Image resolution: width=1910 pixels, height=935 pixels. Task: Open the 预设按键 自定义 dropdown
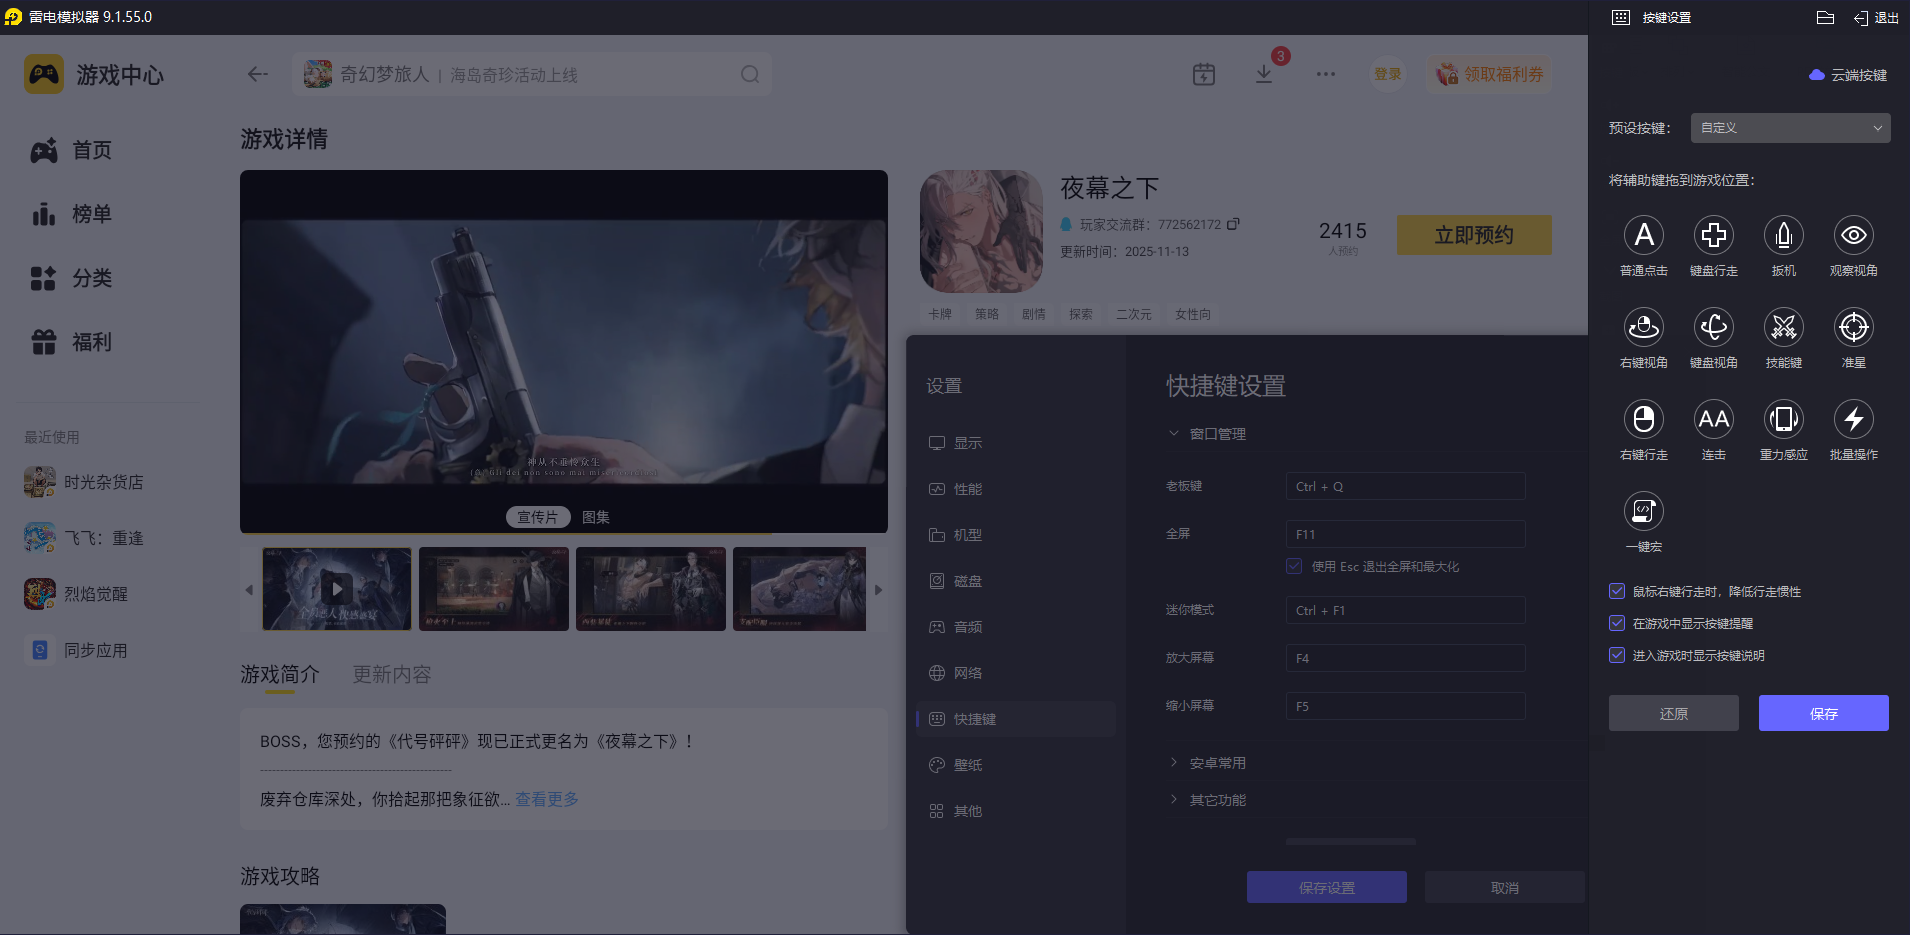tap(1788, 127)
